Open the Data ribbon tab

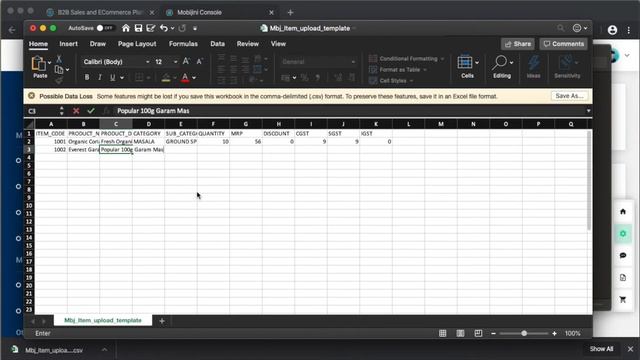218,44
